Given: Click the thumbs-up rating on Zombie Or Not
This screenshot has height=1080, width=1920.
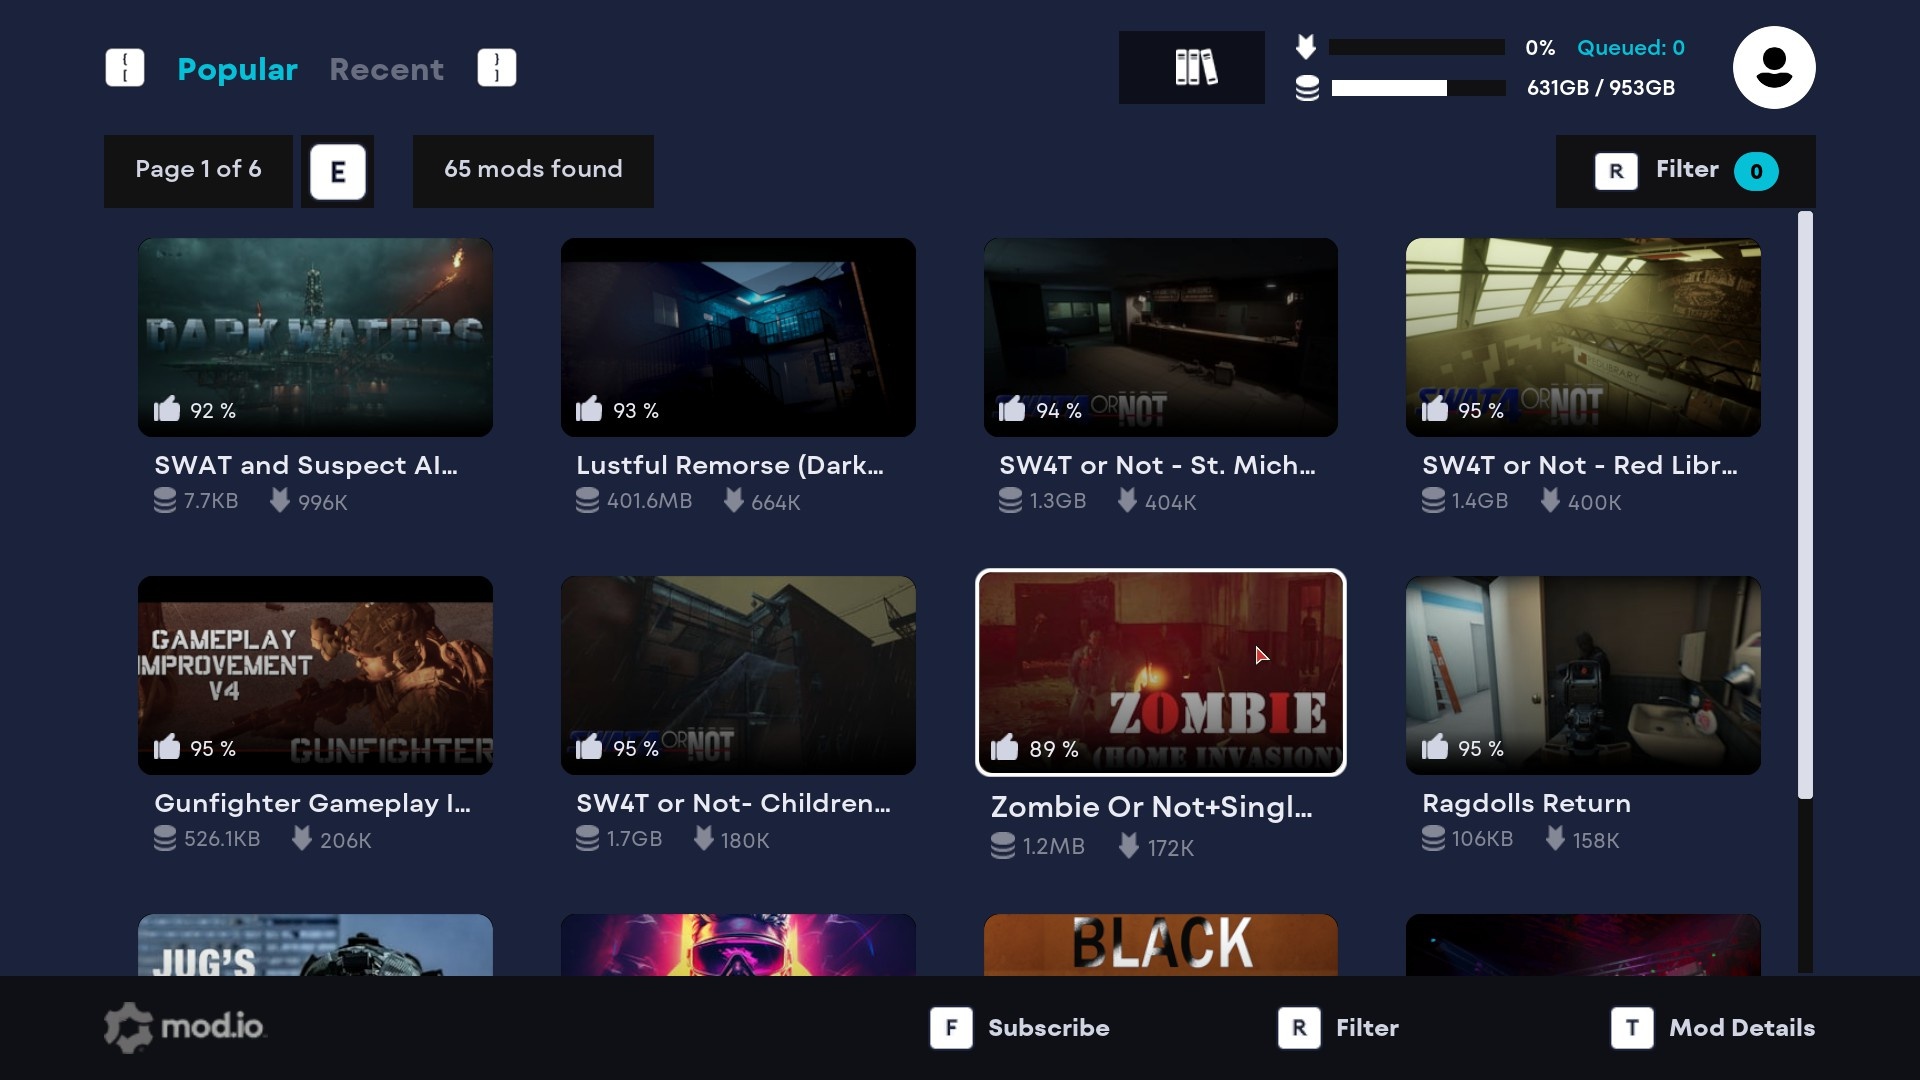Looking at the screenshot, I should click(1004, 748).
